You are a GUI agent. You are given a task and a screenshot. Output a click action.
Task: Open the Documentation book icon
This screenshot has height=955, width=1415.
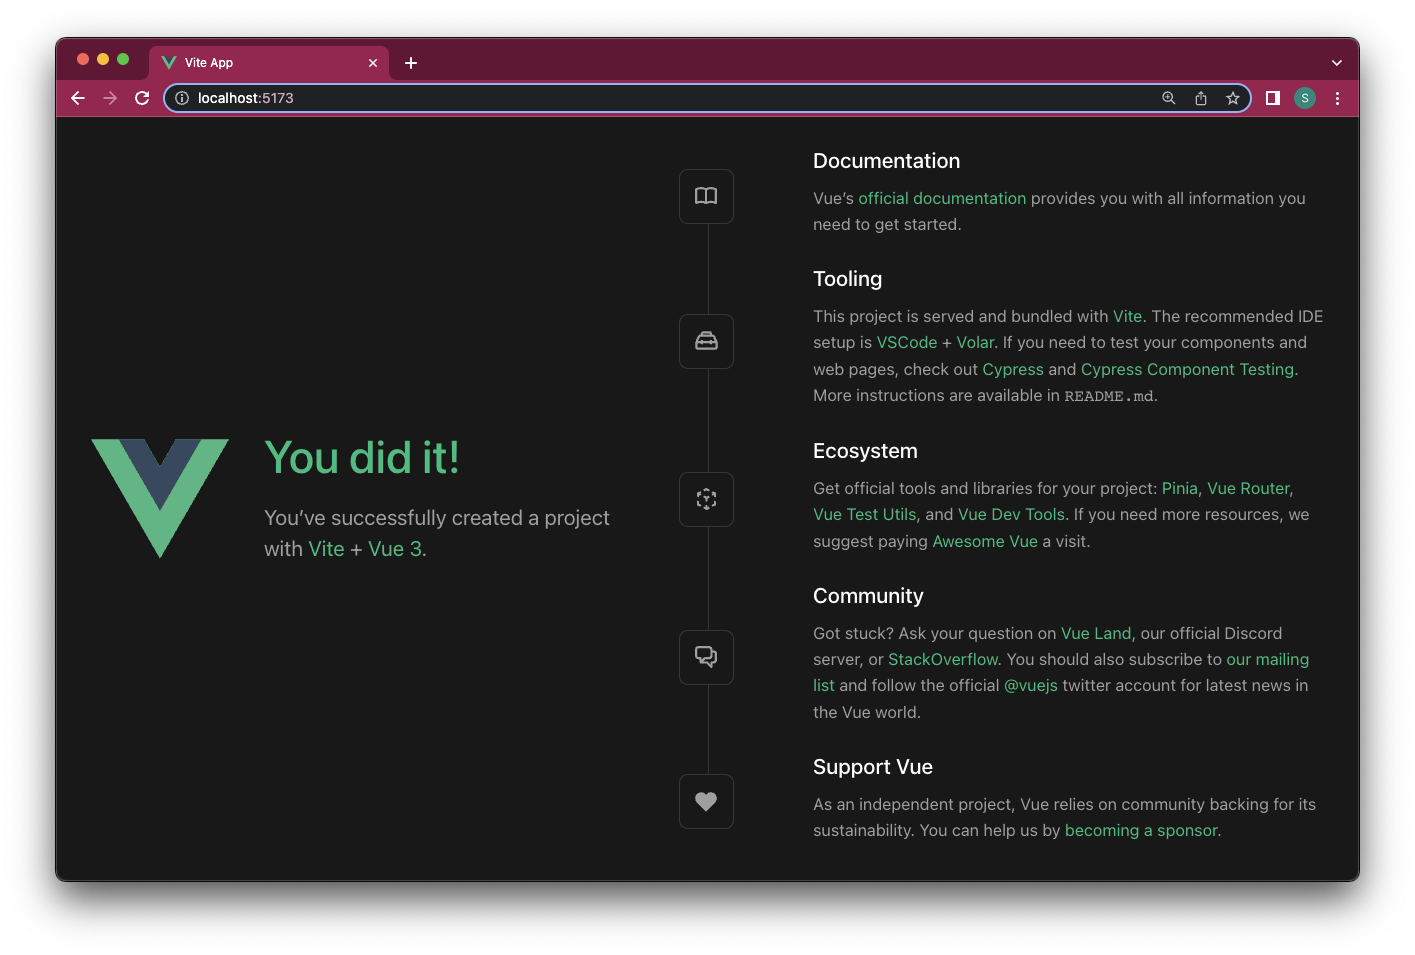(x=706, y=196)
